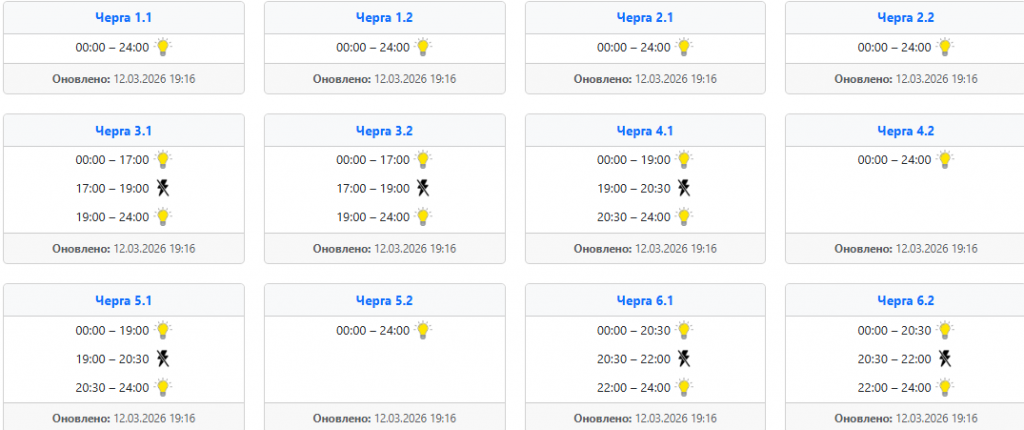Click the lightbulb beside 00:00 – 17:00 in Черга 3.1
Viewport: 1024px width, 430px height.
pos(163,159)
